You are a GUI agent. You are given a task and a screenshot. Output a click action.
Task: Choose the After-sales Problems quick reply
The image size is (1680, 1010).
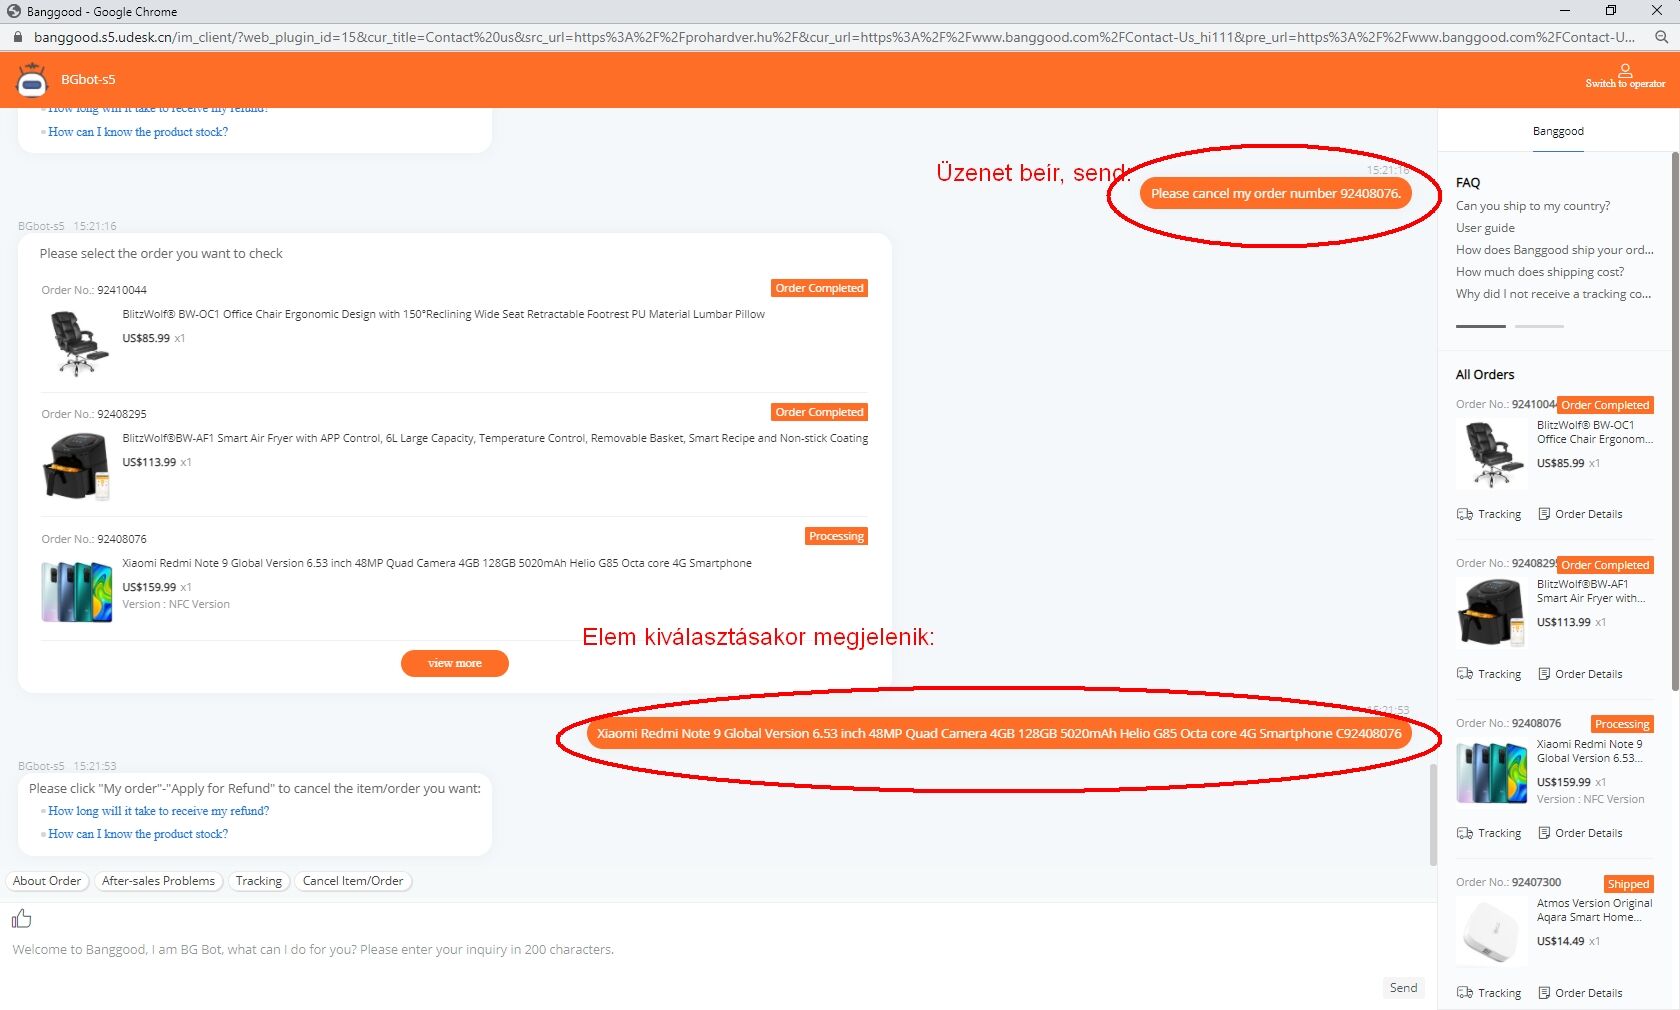click(158, 881)
